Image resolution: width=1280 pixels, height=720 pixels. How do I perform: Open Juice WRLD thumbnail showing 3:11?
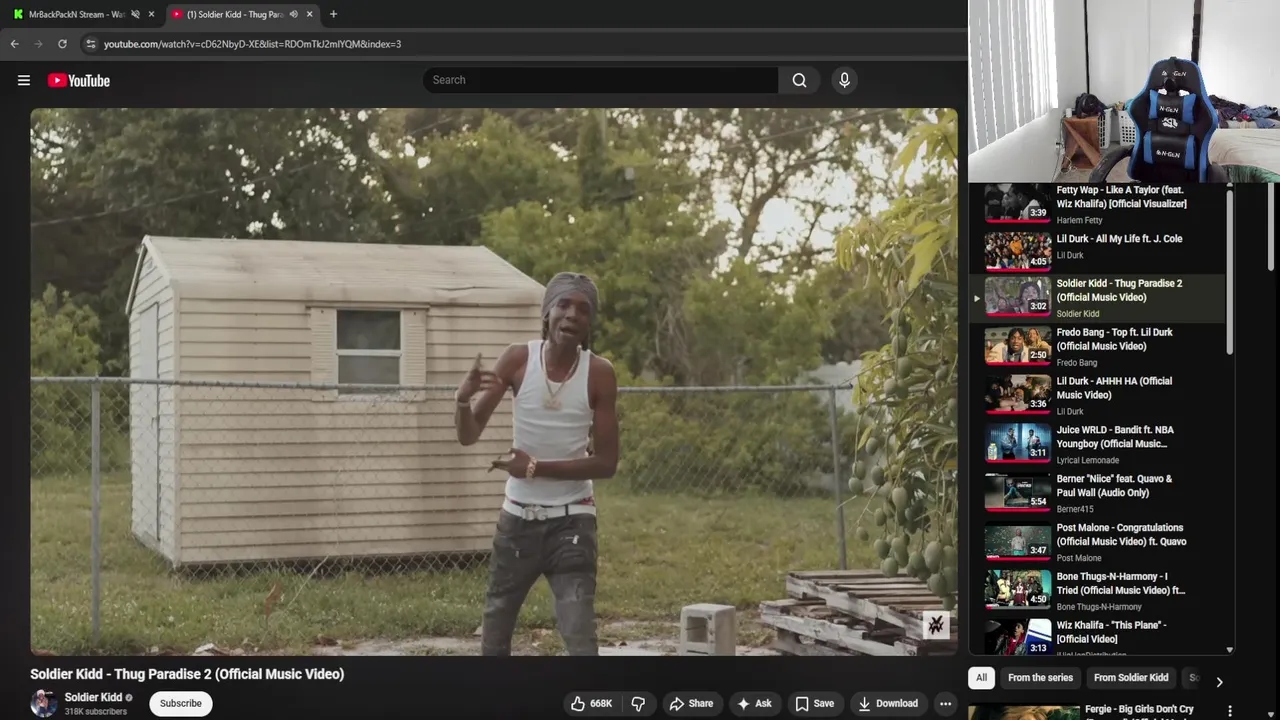pyautogui.click(x=1018, y=443)
